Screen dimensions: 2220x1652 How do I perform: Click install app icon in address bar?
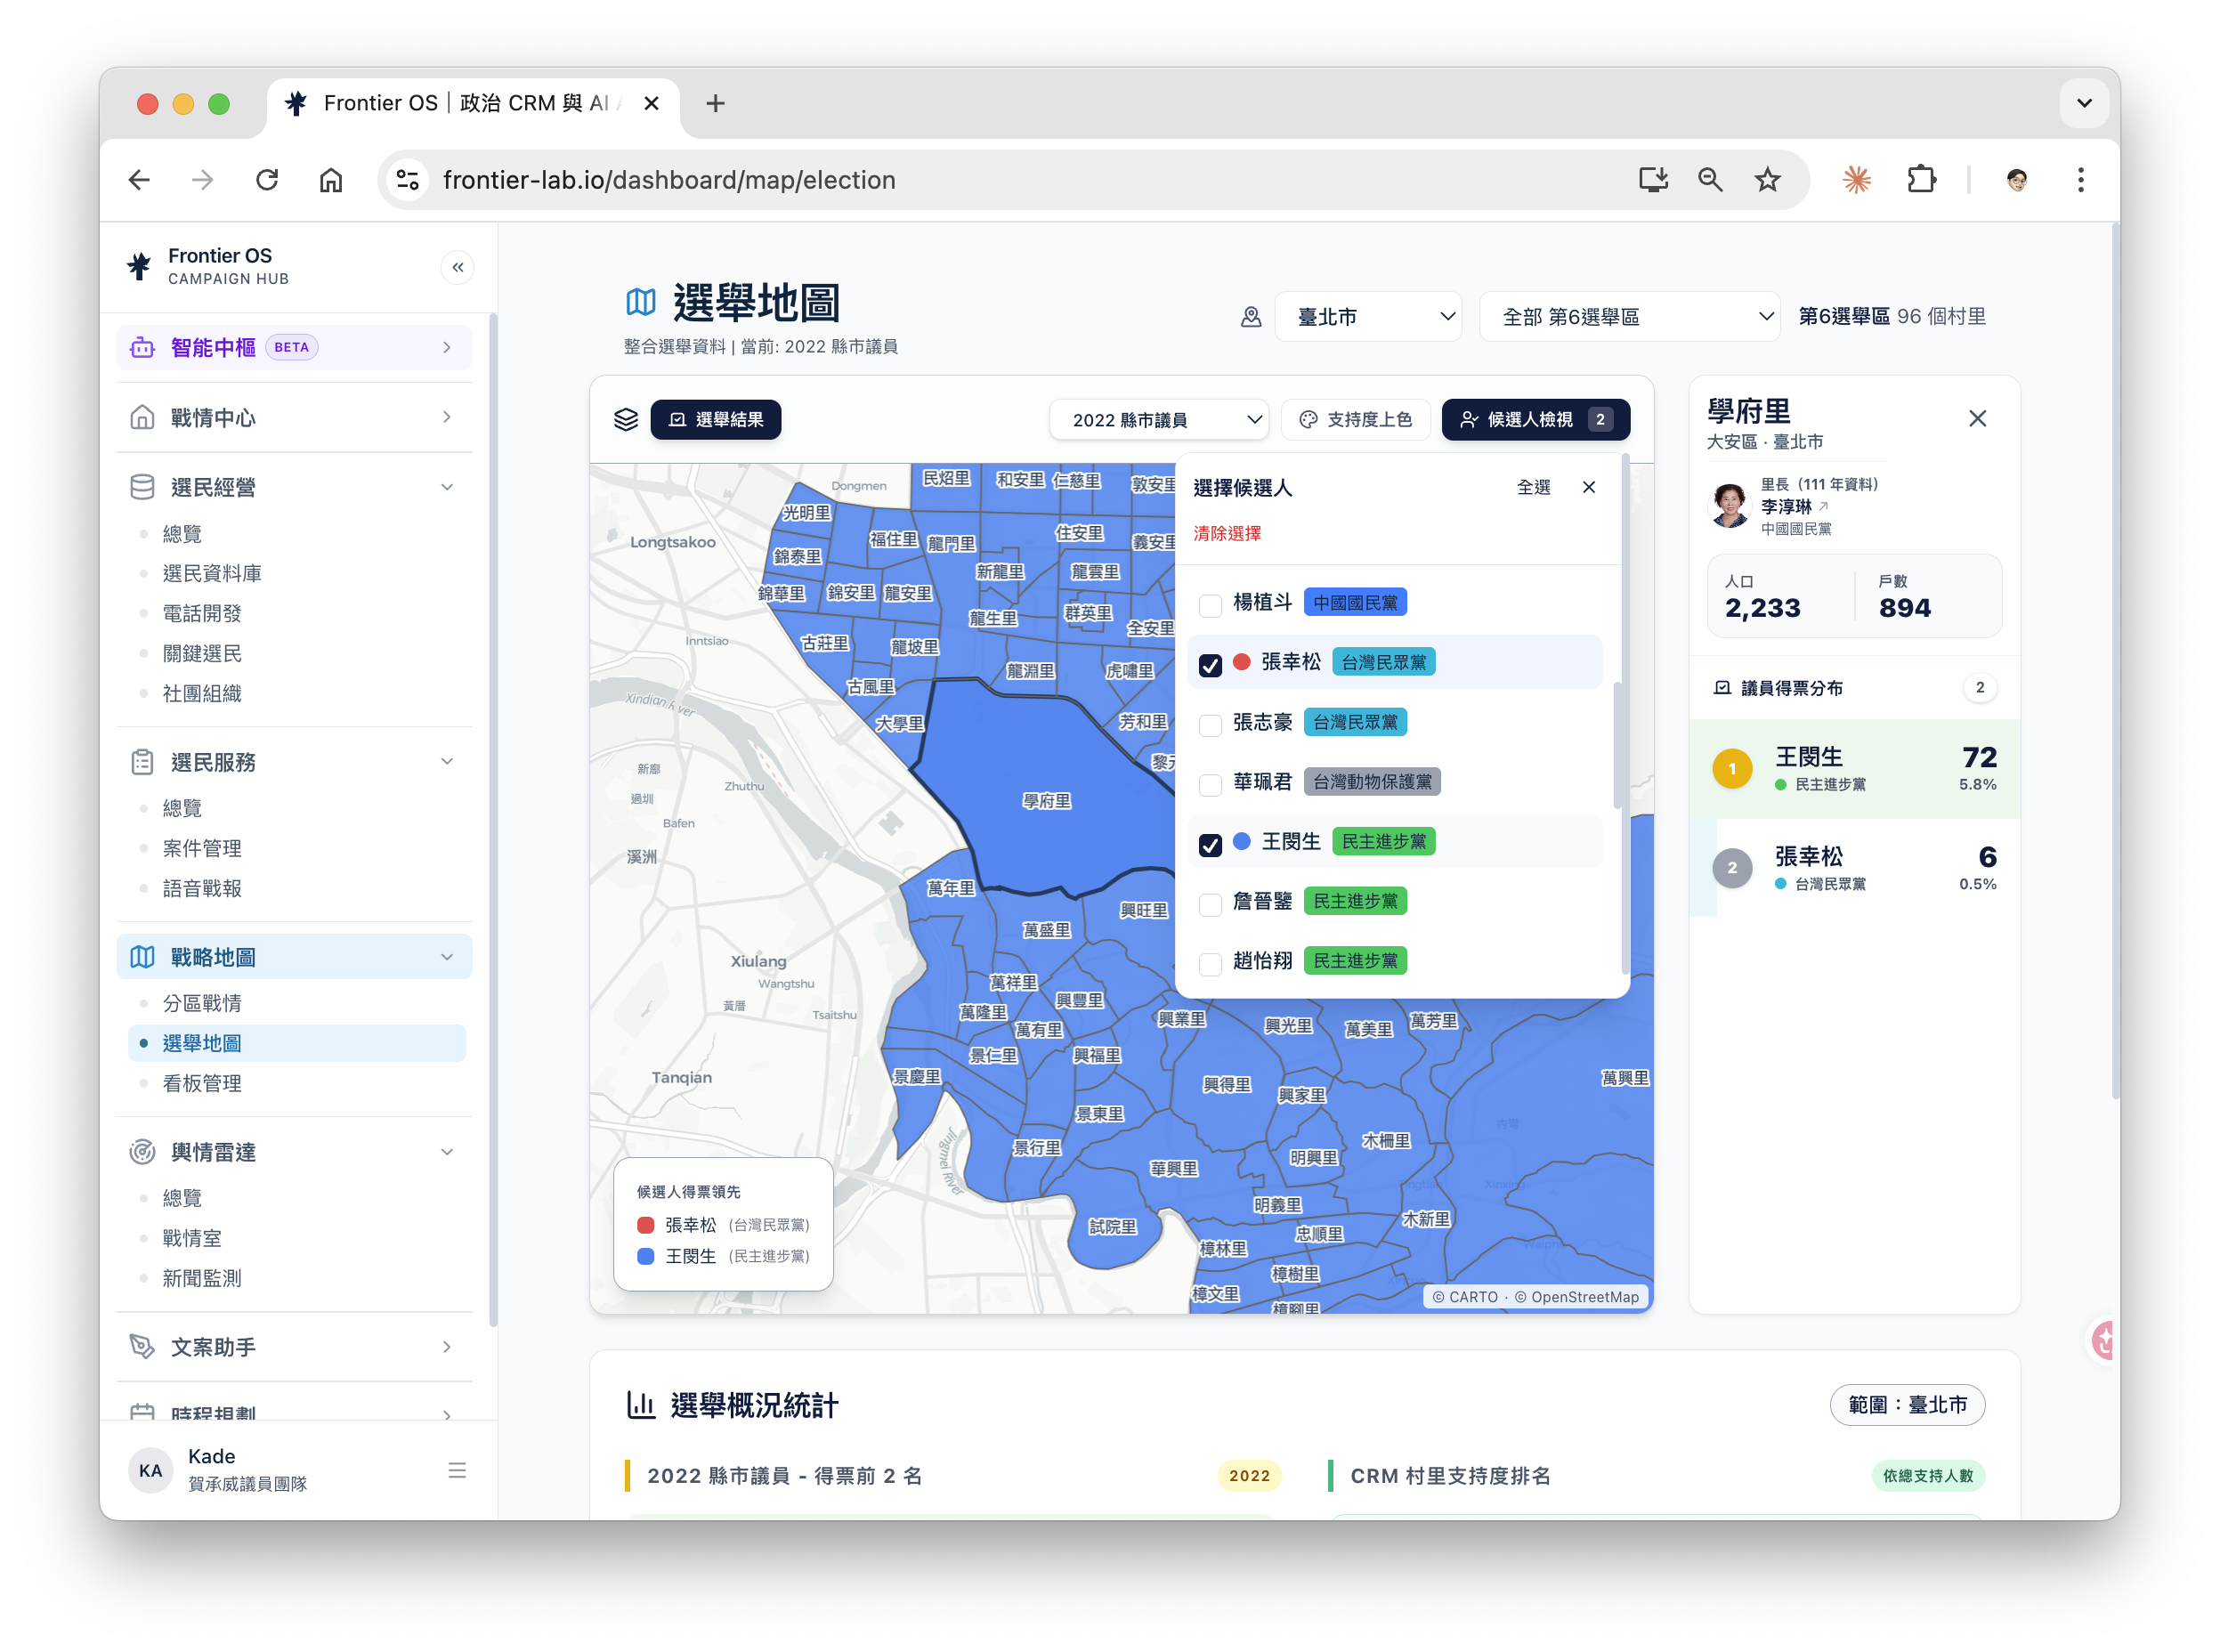[x=1653, y=180]
